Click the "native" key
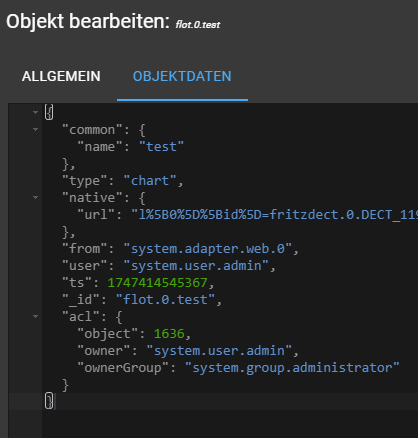 click(92, 198)
